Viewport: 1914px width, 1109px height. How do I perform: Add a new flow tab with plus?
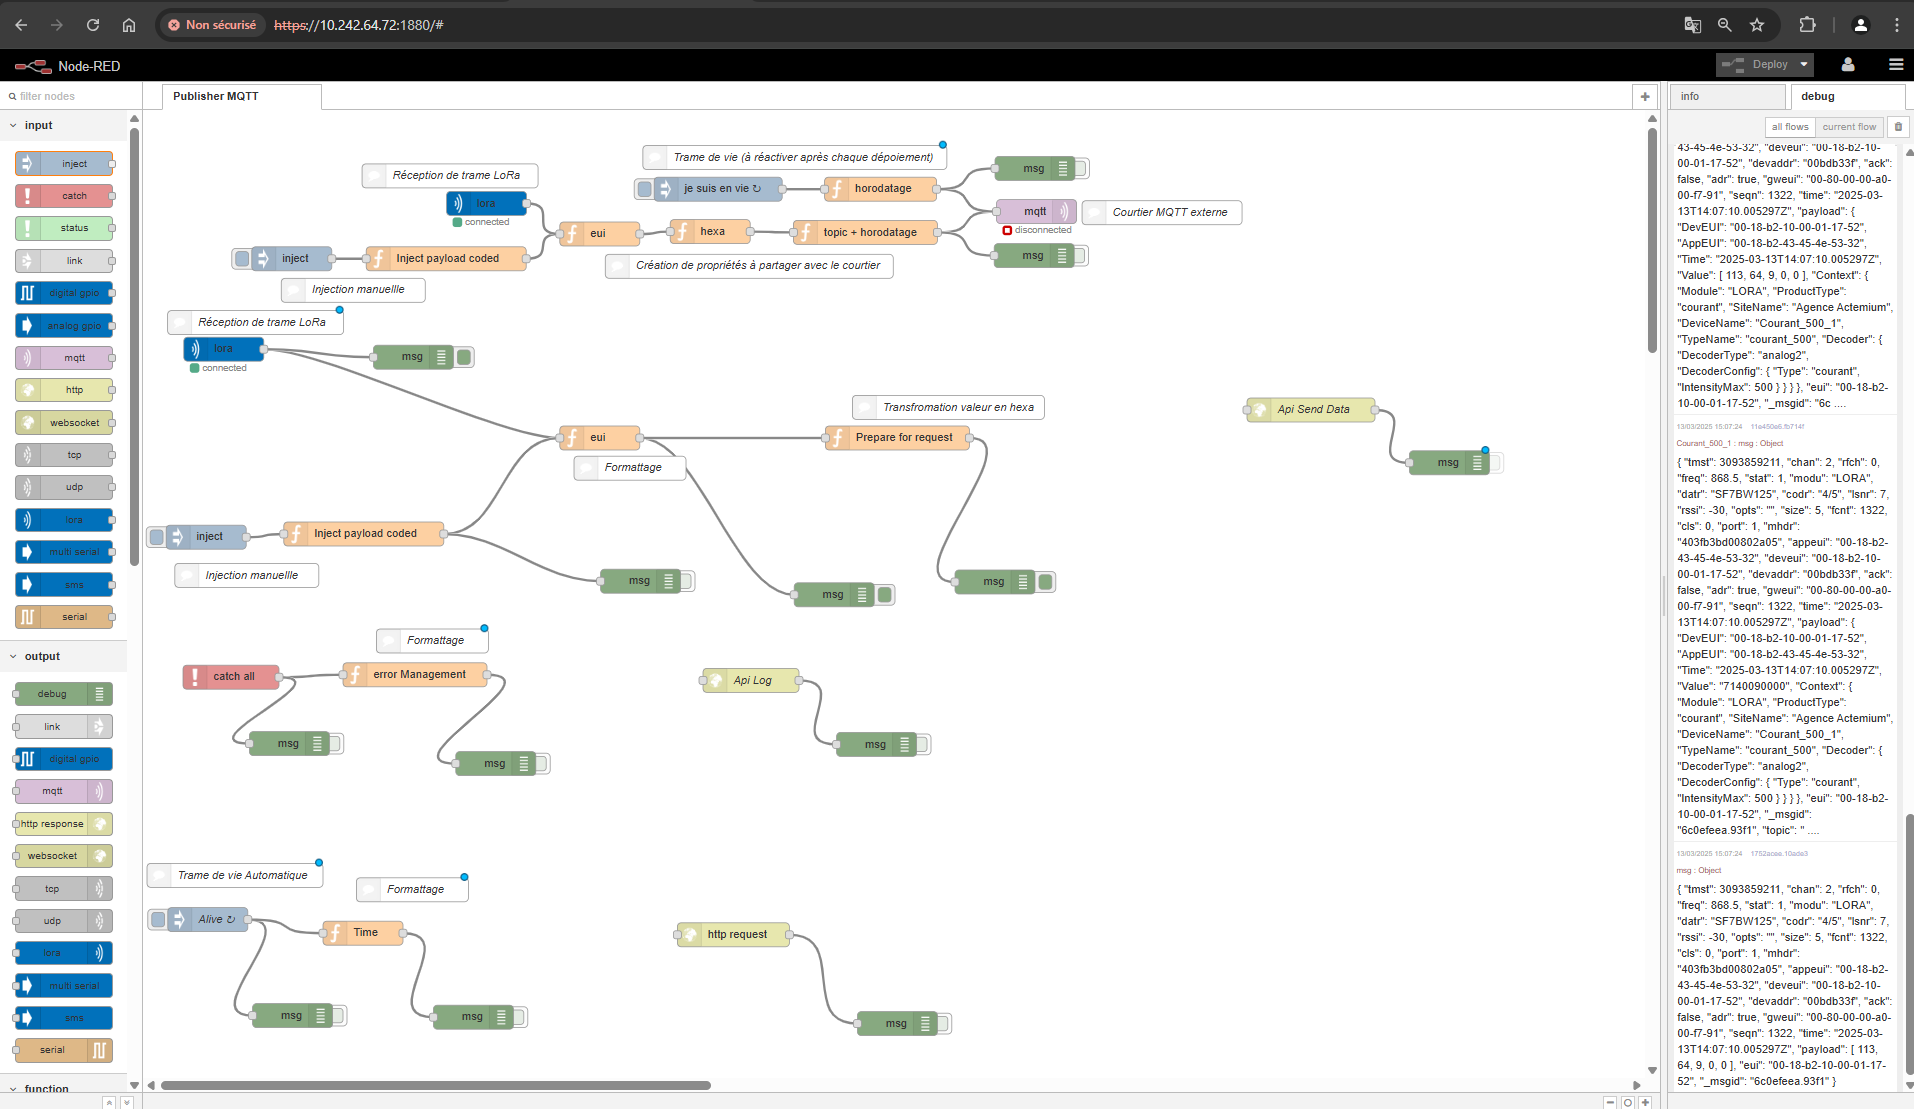1645,97
